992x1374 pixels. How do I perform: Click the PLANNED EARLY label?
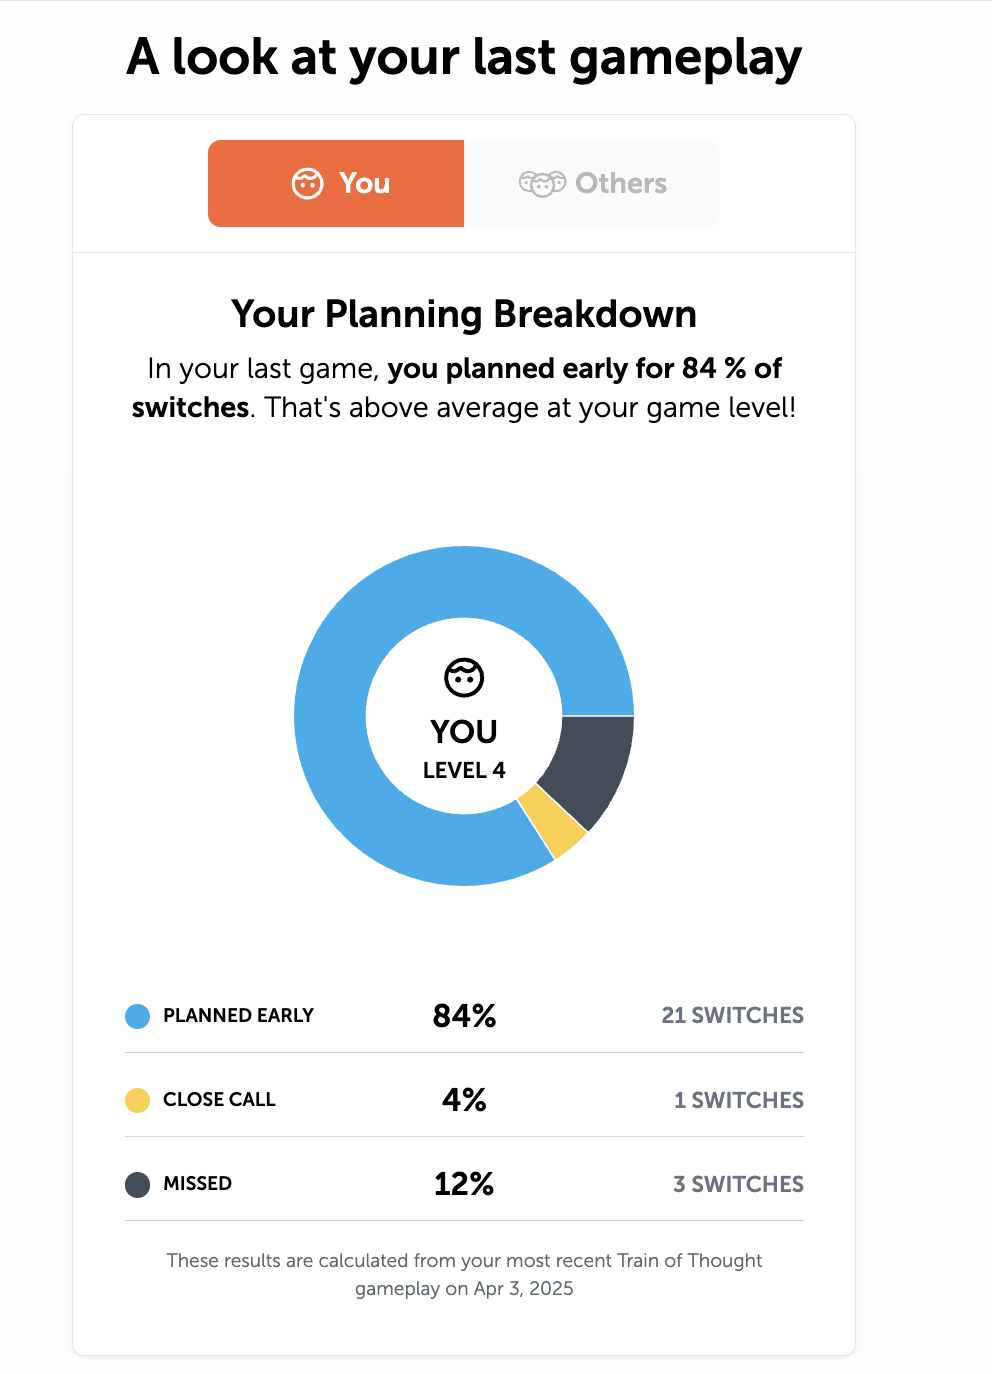coord(238,1015)
